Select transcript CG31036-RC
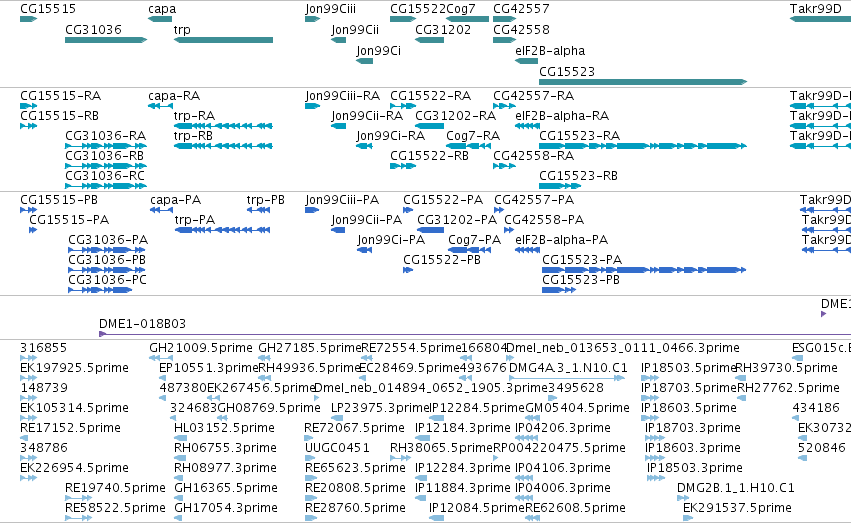Screen dimensions: 851x523 [106, 186]
